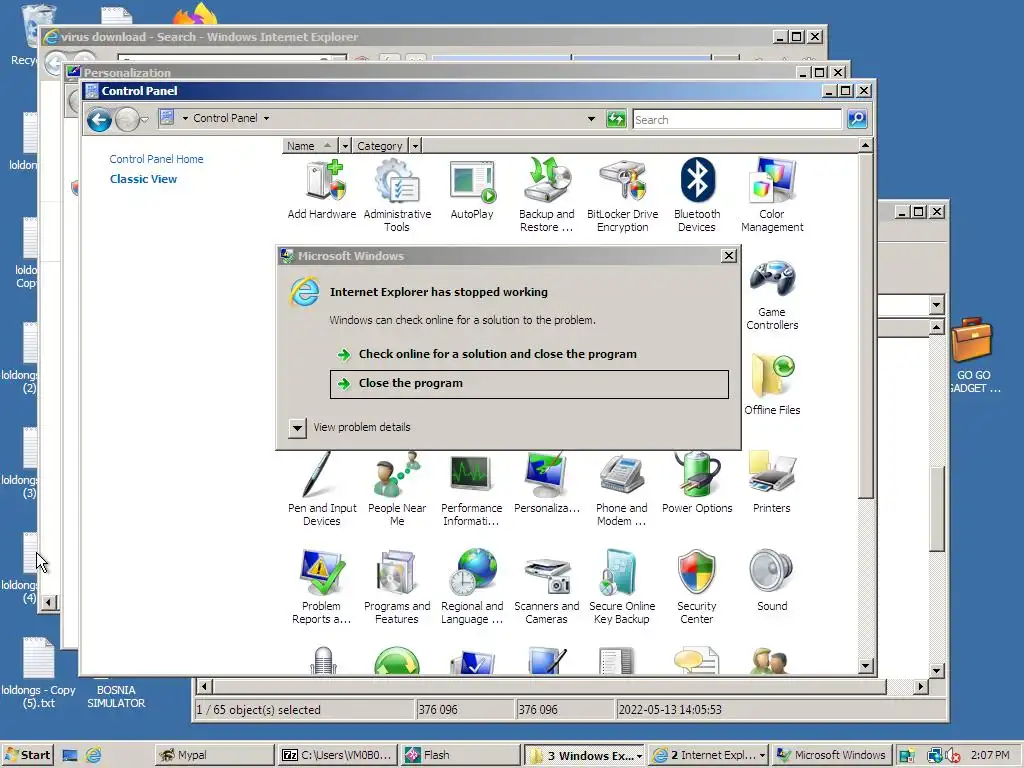Open Bluetooth Devices
The image size is (1024, 768).
[697, 195]
